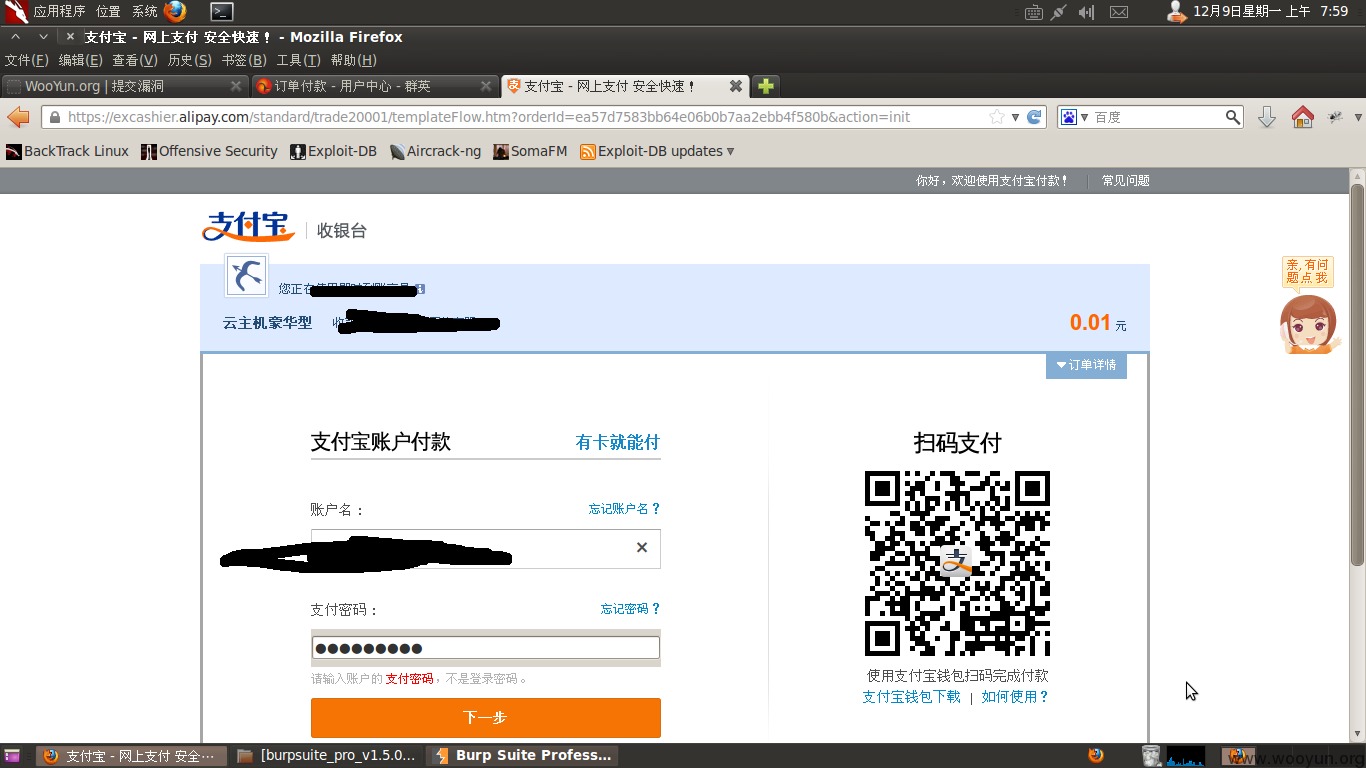
Task: Open the user account icon in panel
Action: 1177,12
